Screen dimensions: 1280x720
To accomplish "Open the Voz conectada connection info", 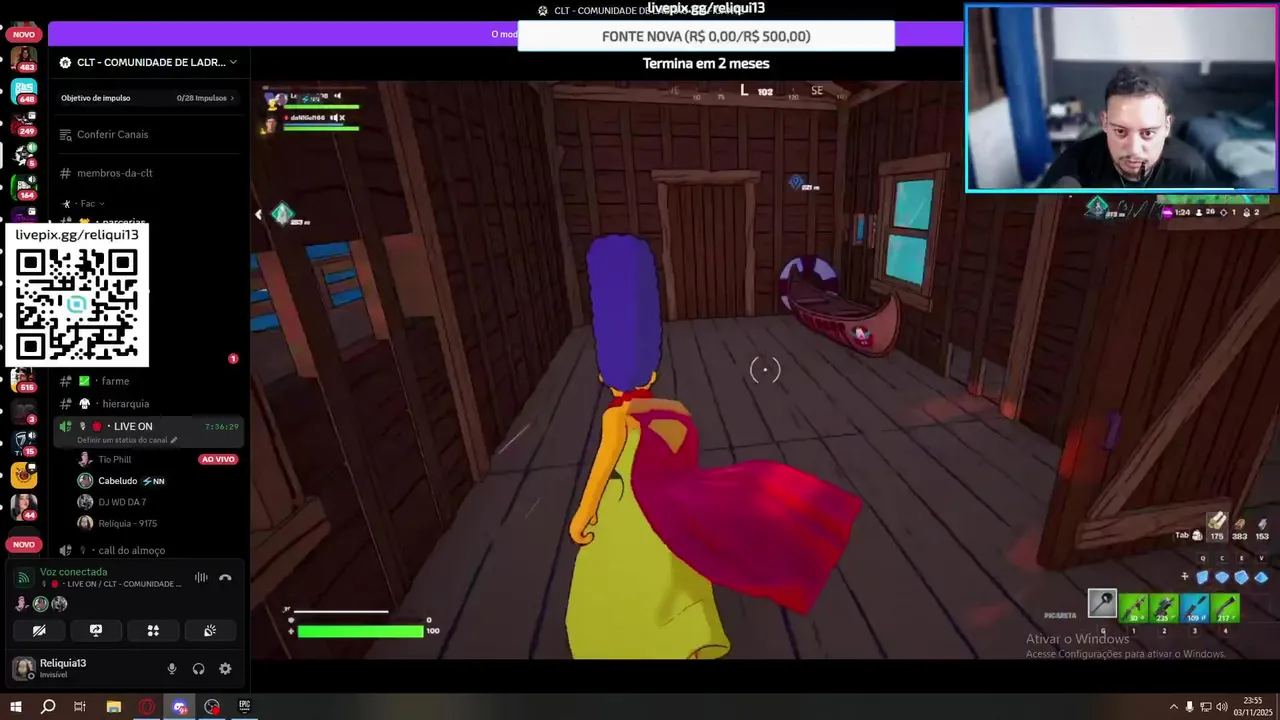I will pos(73,572).
